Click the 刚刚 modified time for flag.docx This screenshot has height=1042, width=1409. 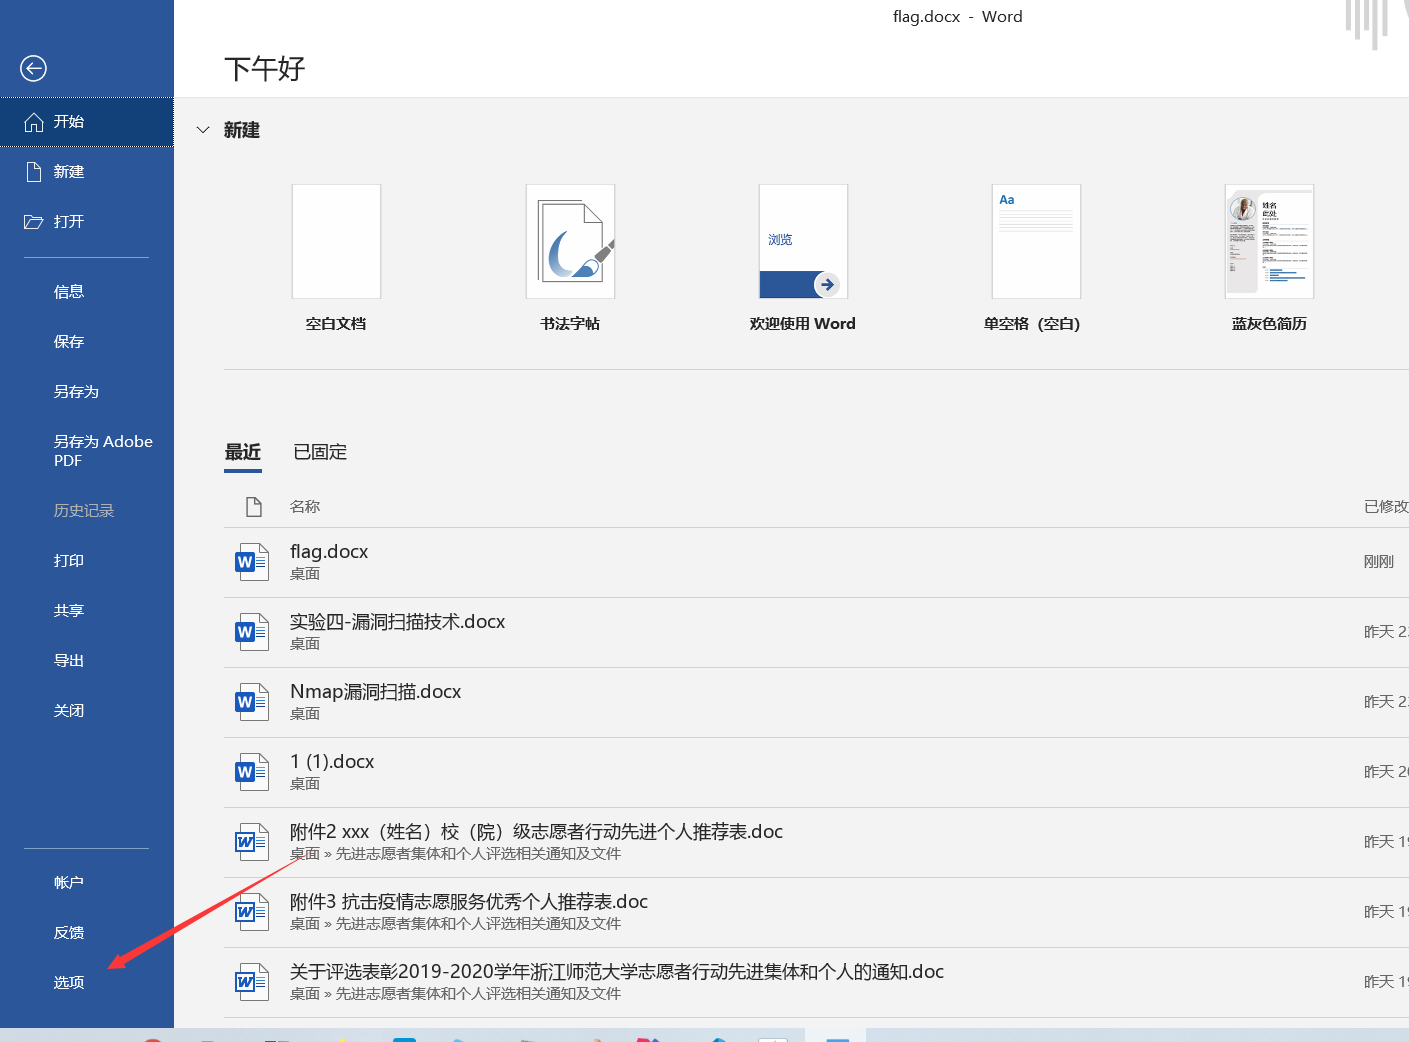pyautogui.click(x=1379, y=562)
